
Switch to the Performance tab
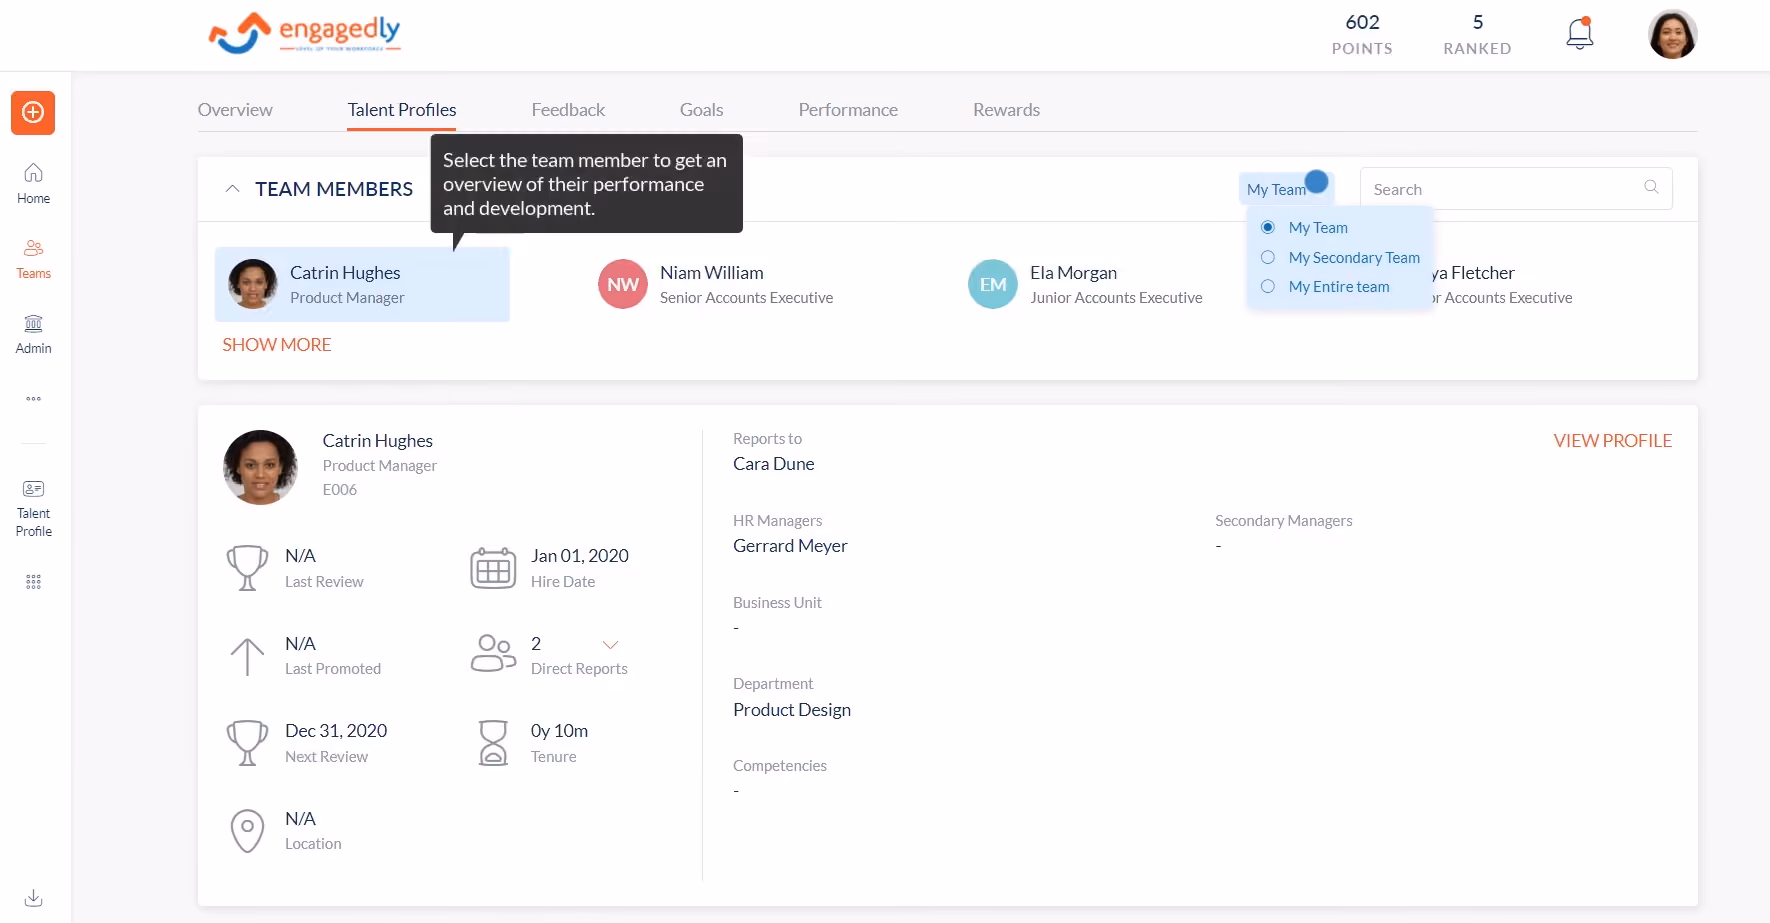(848, 110)
